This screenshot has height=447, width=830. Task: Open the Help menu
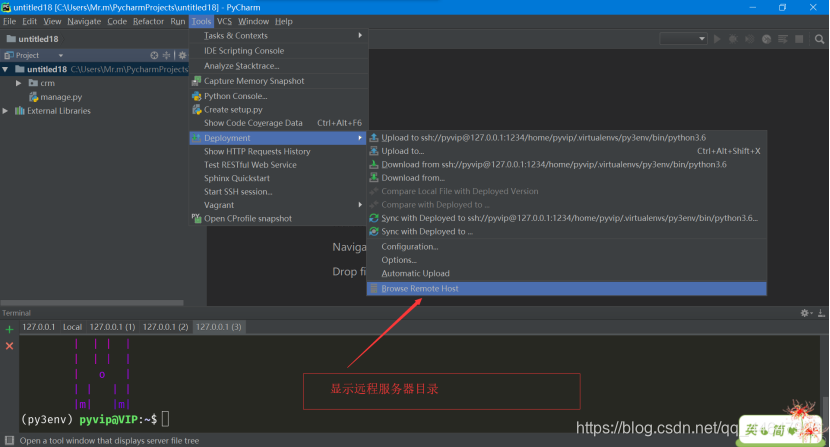pos(284,21)
